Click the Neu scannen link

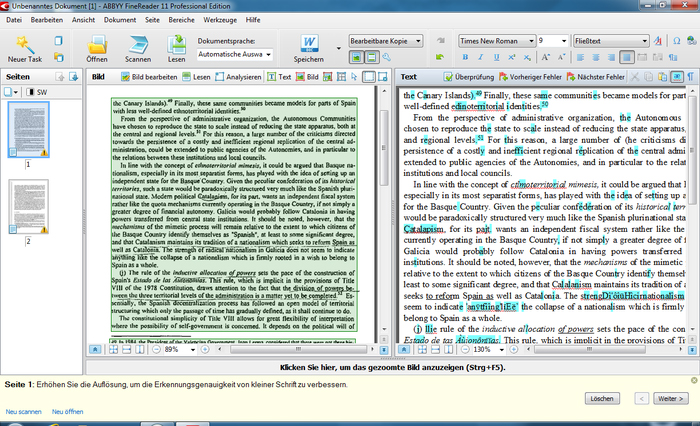click(23, 411)
